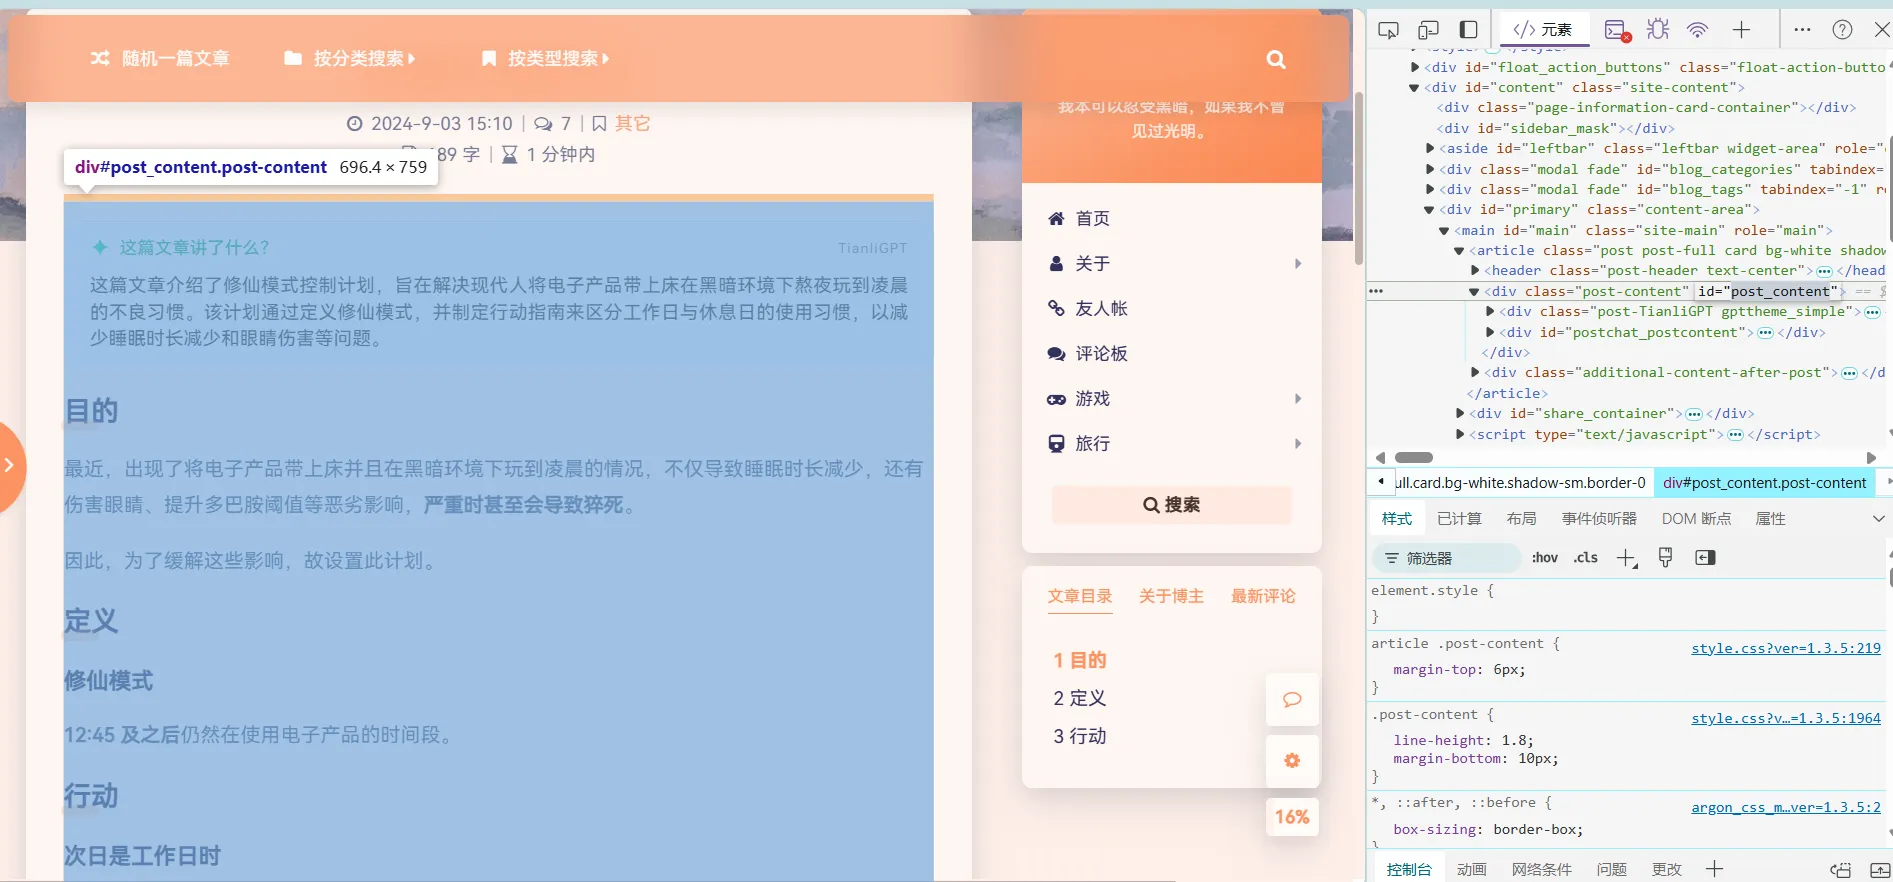Toggle .cls element classes panel
1893x882 pixels.
(x=1586, y=558)
